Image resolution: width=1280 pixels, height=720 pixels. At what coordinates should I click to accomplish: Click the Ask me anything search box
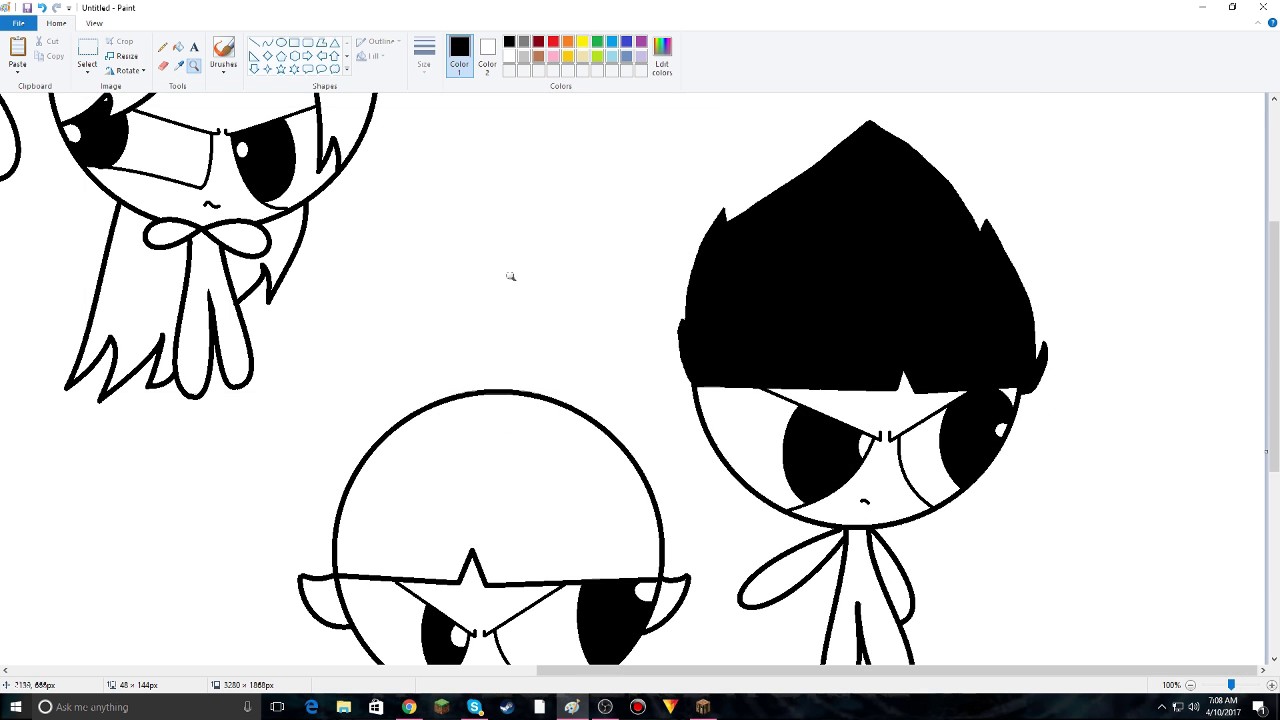tap(147, 707)
